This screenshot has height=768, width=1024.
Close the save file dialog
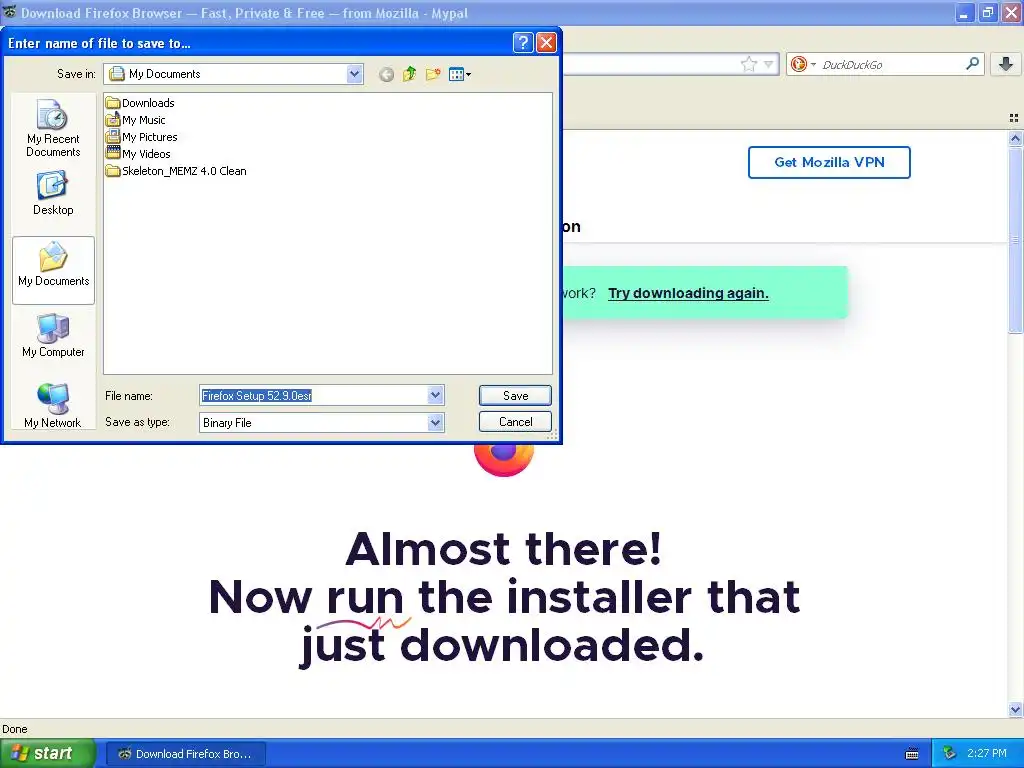click(546, 42)
